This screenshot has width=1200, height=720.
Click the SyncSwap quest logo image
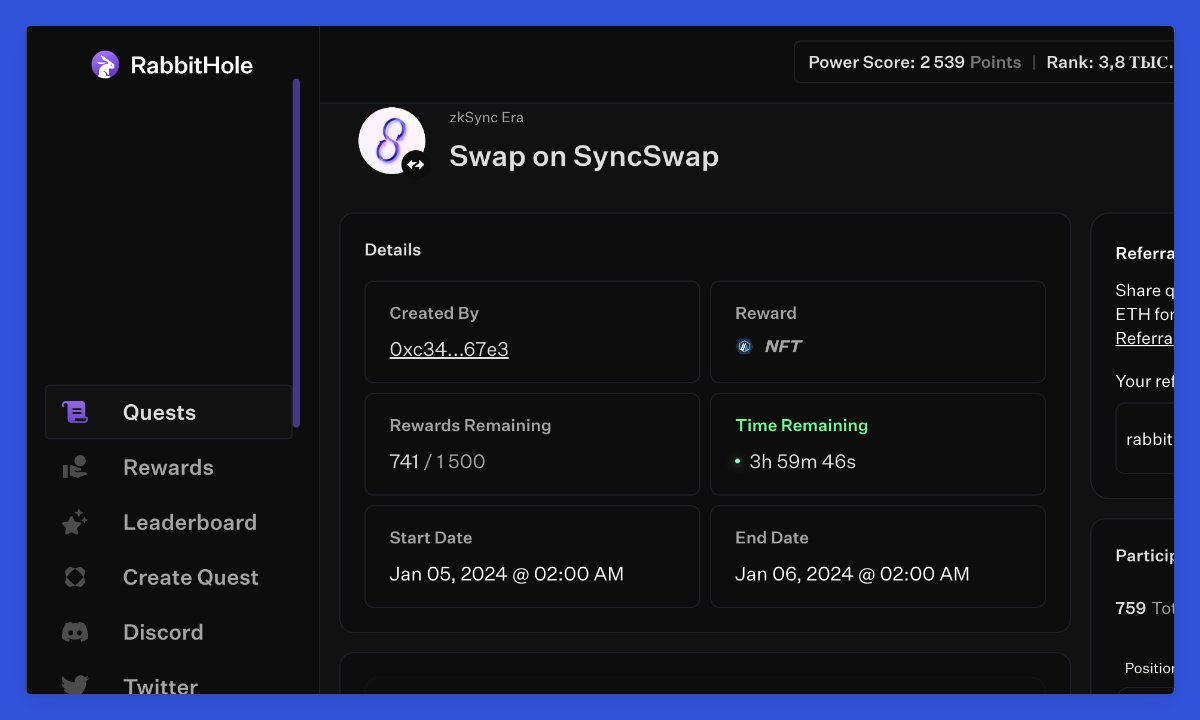pos(392,140)
